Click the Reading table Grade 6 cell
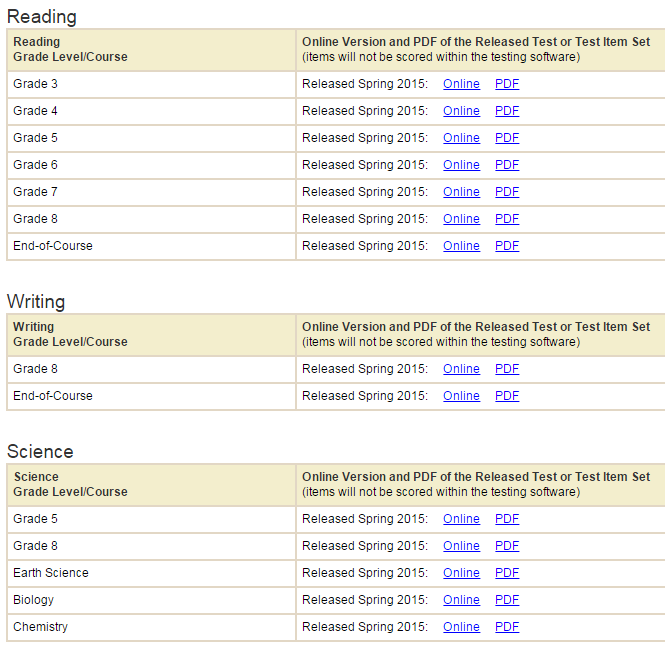The image size is (665, 661). 151,165
